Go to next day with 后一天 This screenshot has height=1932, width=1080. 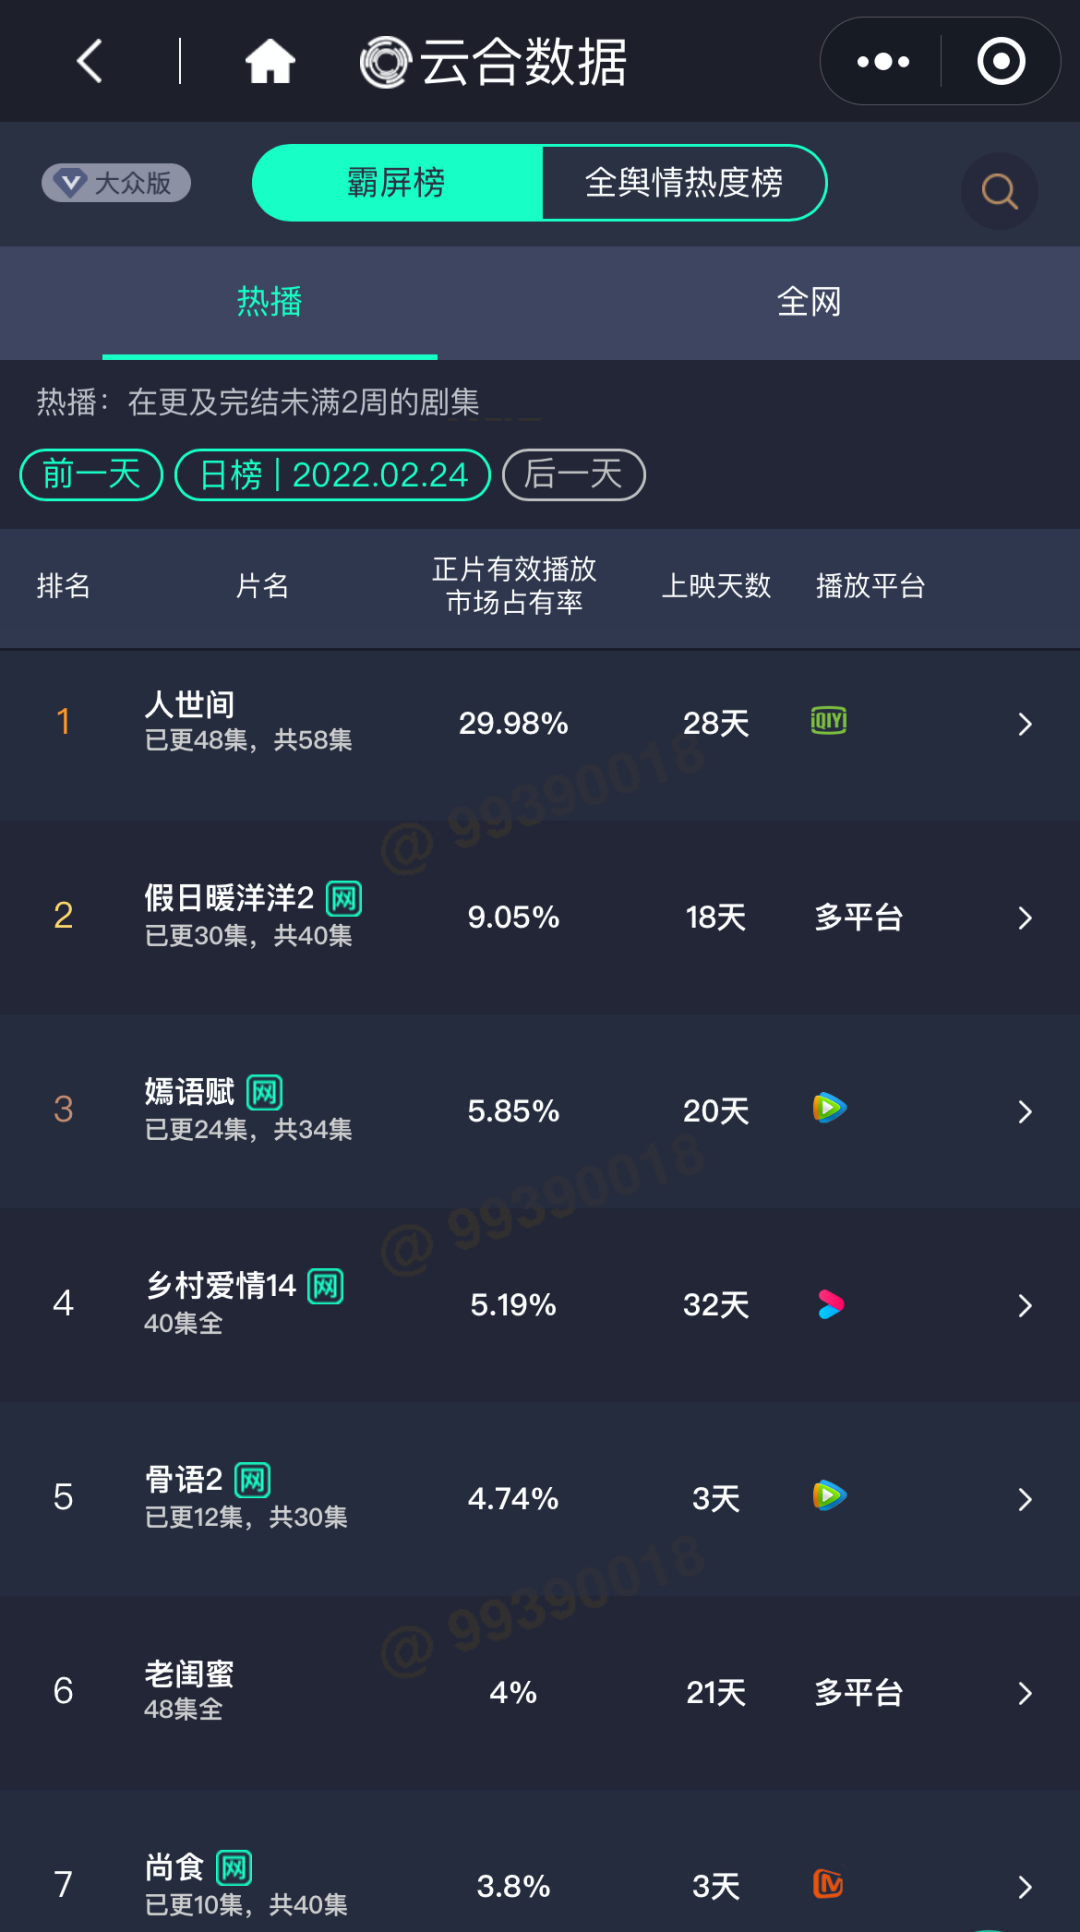pyautogui.click(x=573, y=474)
